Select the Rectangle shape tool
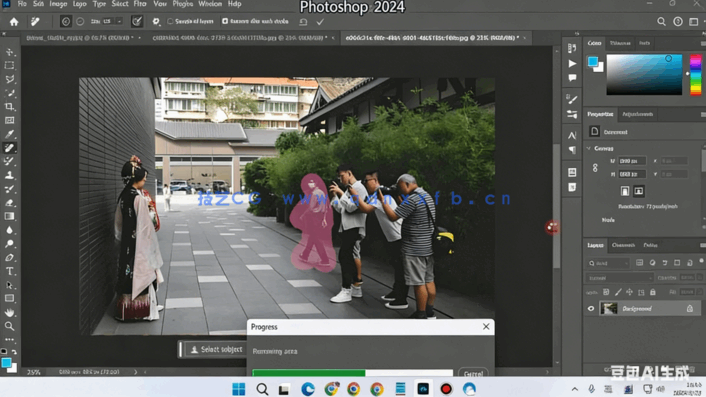706x397 pixels. coord(9,298)
